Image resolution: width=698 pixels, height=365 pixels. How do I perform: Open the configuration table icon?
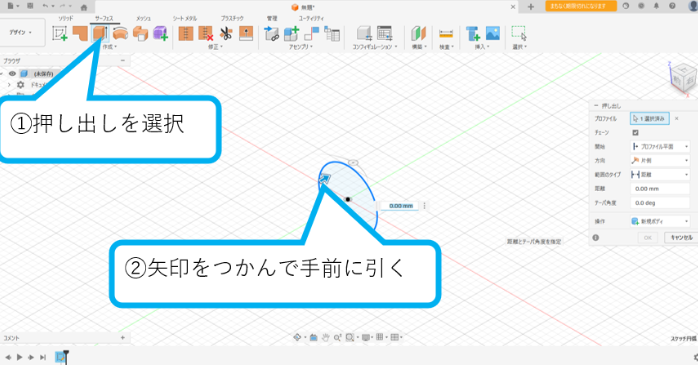(385, 34)
